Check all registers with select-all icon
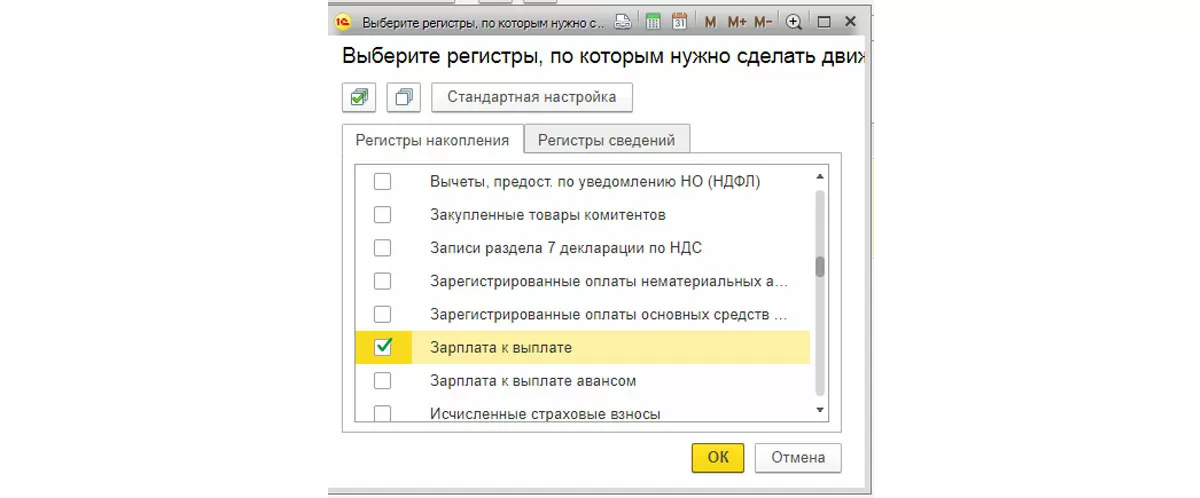This screenshot has height=498, width=1200. [x=358, y=97]
